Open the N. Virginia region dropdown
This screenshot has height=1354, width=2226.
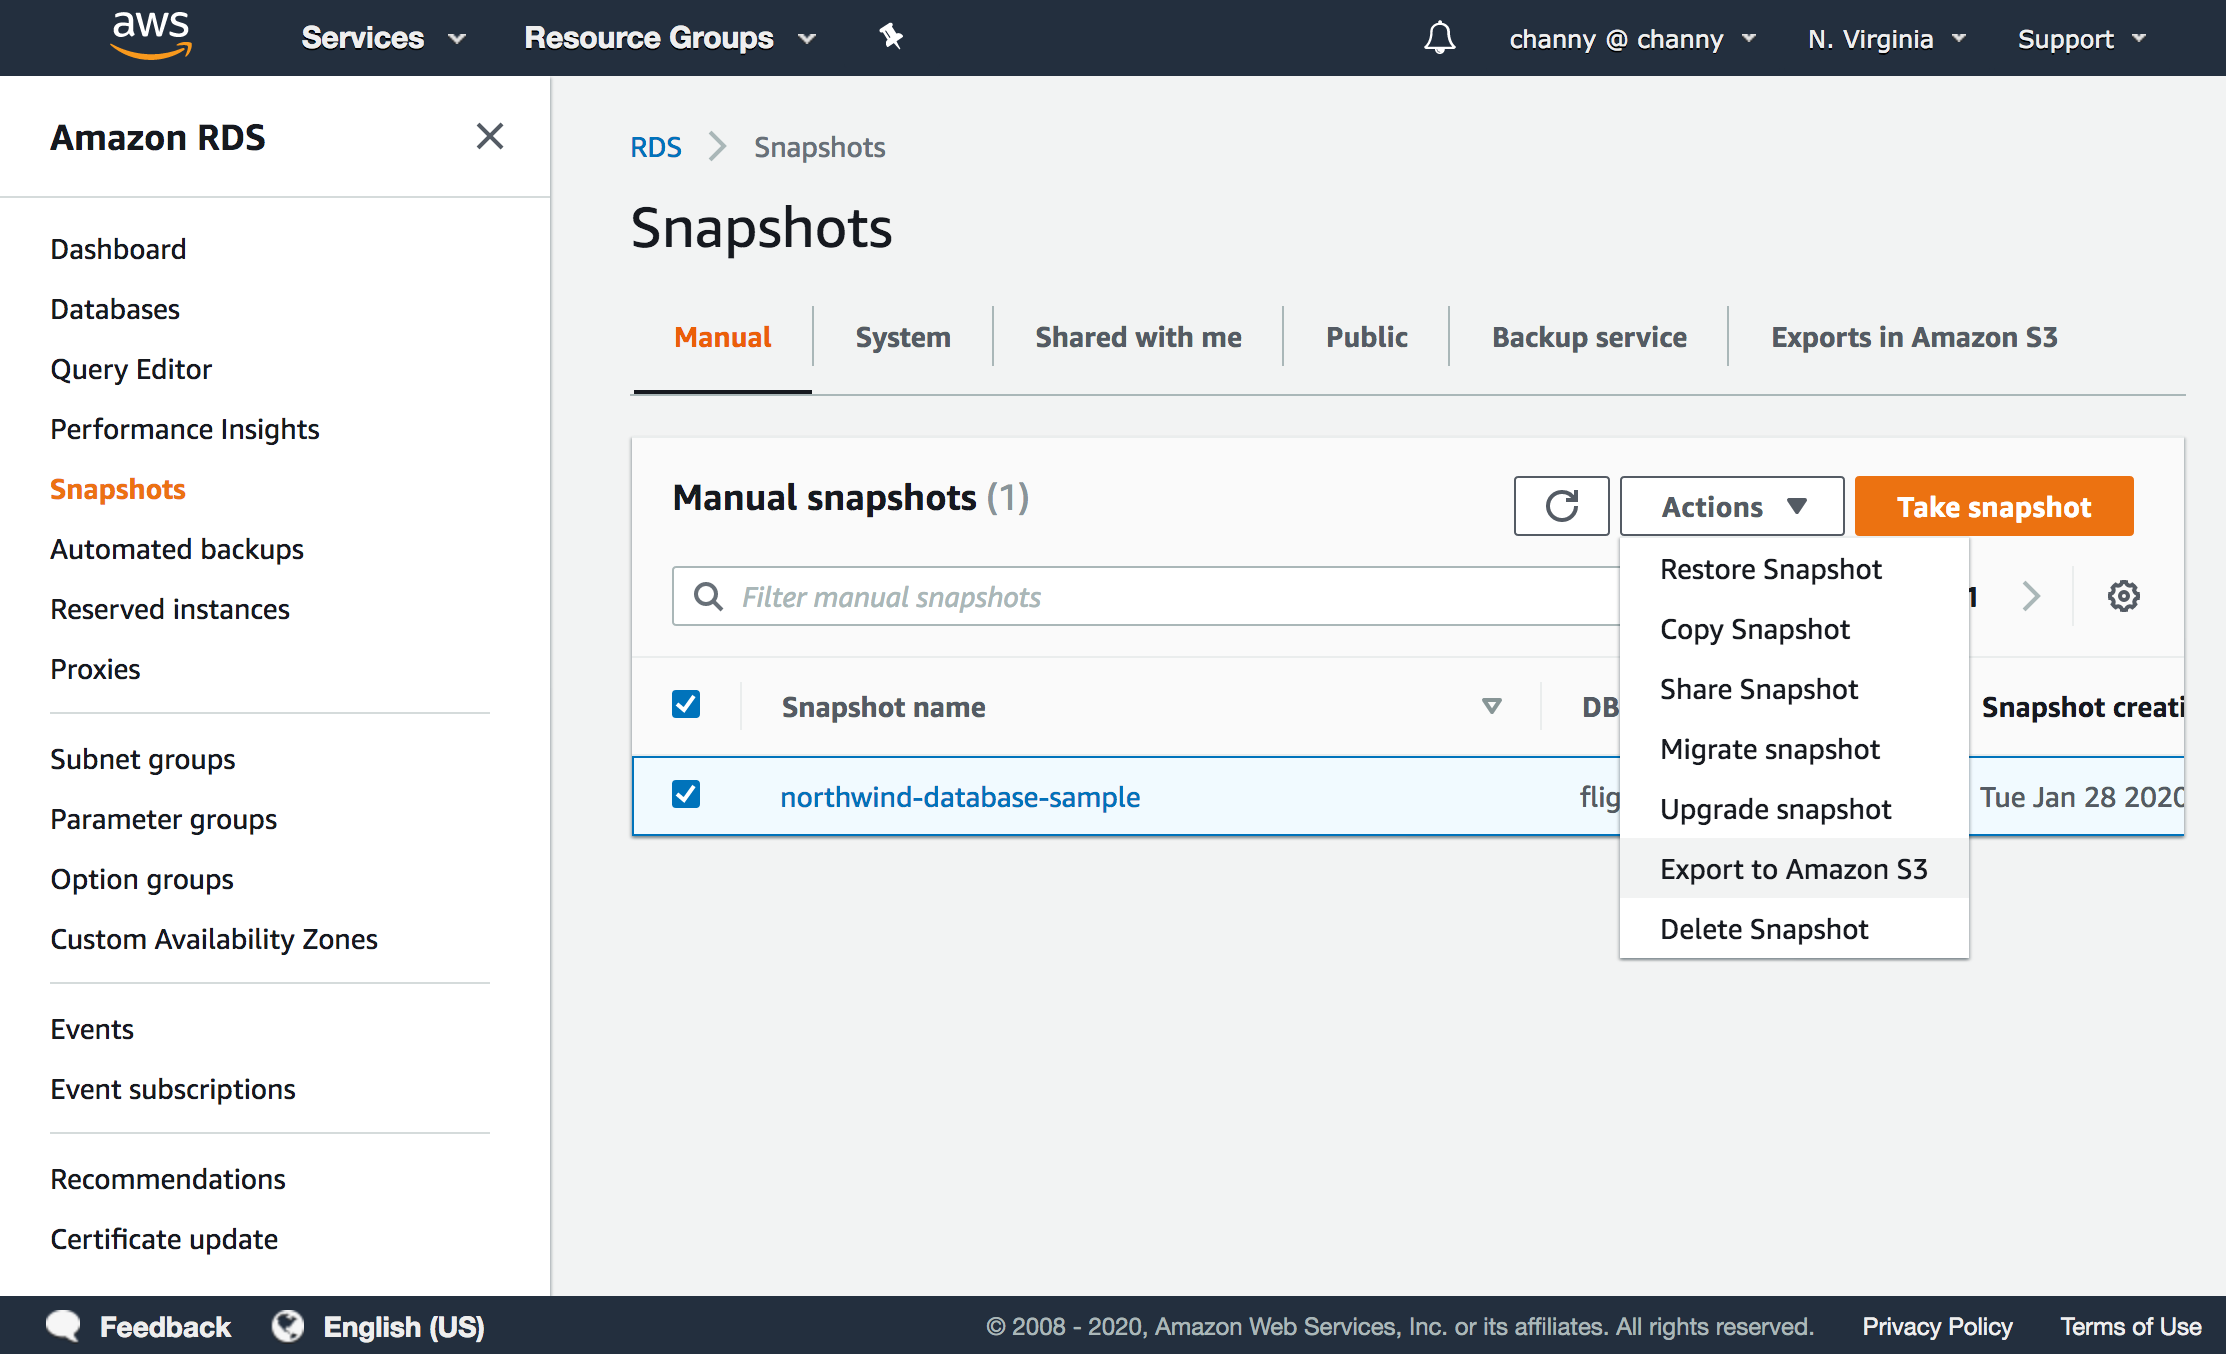click(x=1886, y=39)
